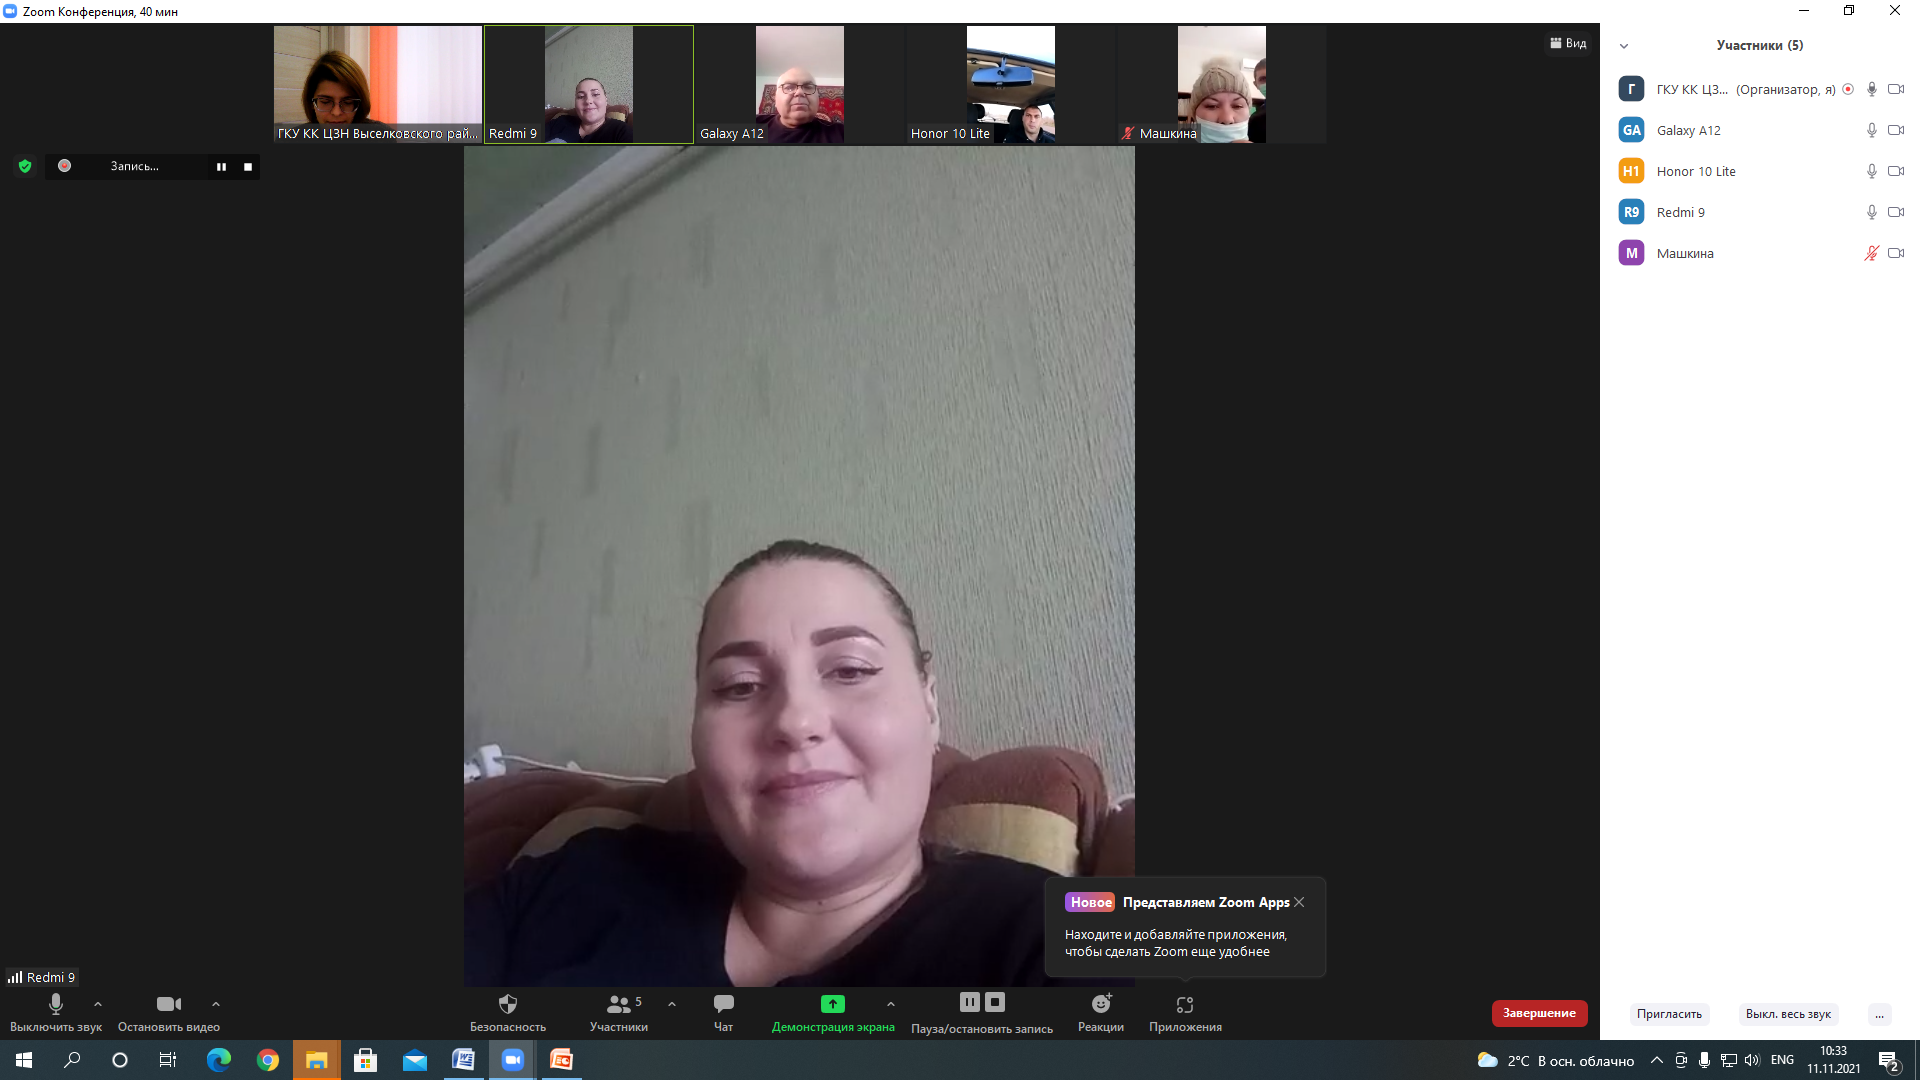Viewport: 1920px width, 1080px height.
Task: Open participants options arrow
Action: pyautogui.click(x=672, y=1004)
